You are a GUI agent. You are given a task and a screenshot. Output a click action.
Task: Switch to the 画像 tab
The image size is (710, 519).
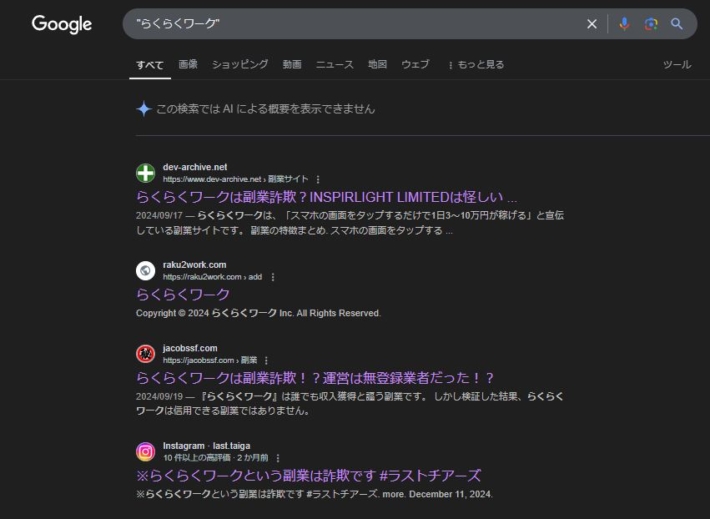tap(188, 64)
